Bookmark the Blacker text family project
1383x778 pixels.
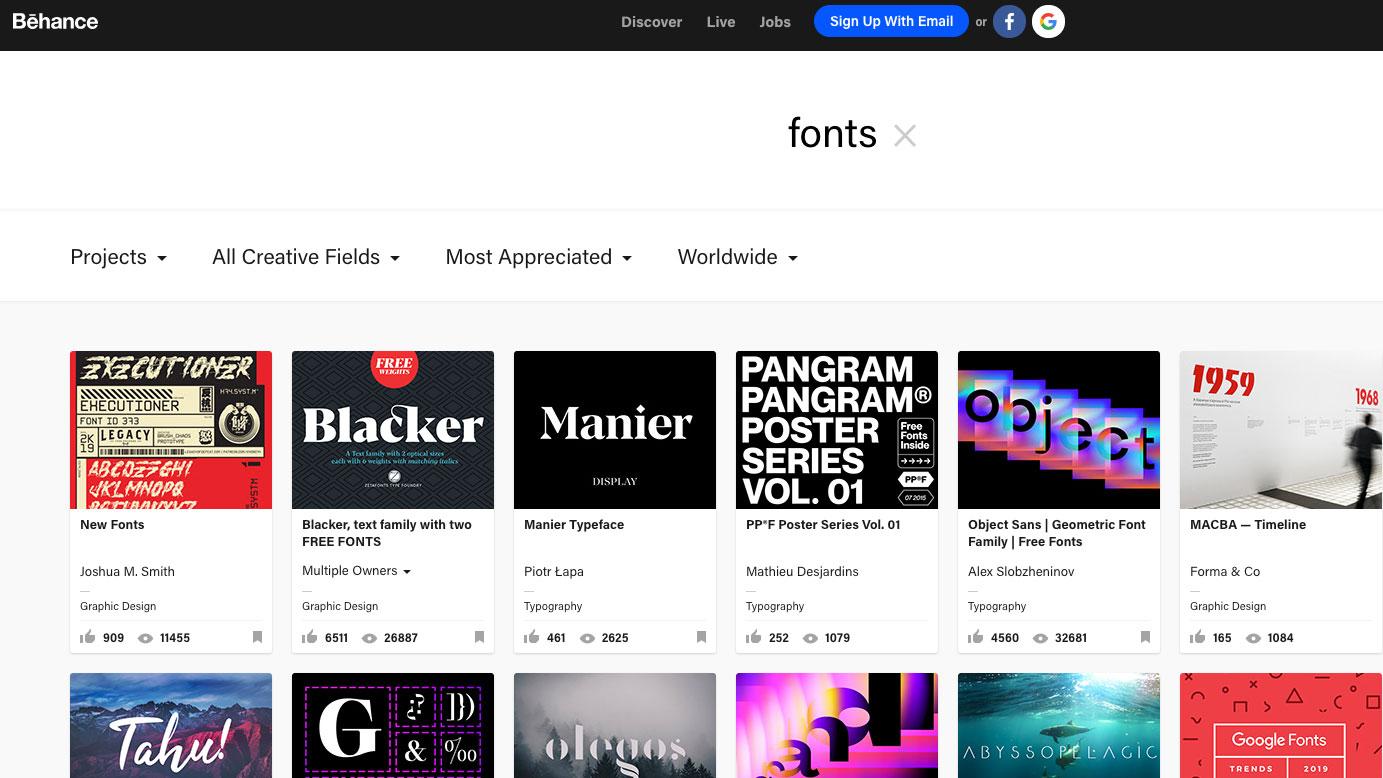[479, 637]
